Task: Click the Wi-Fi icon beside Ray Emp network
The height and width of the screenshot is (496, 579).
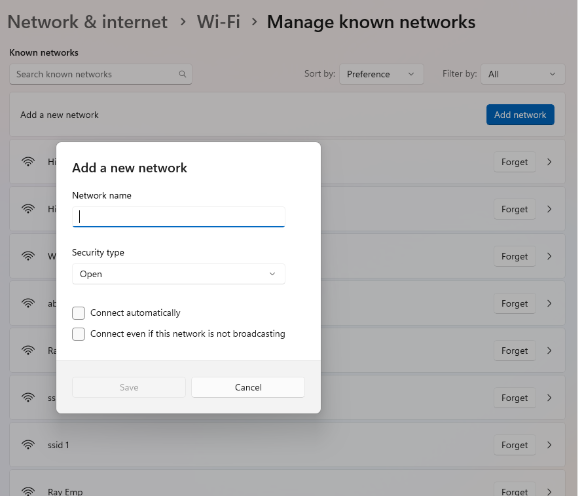Action: tap(28, 491)
